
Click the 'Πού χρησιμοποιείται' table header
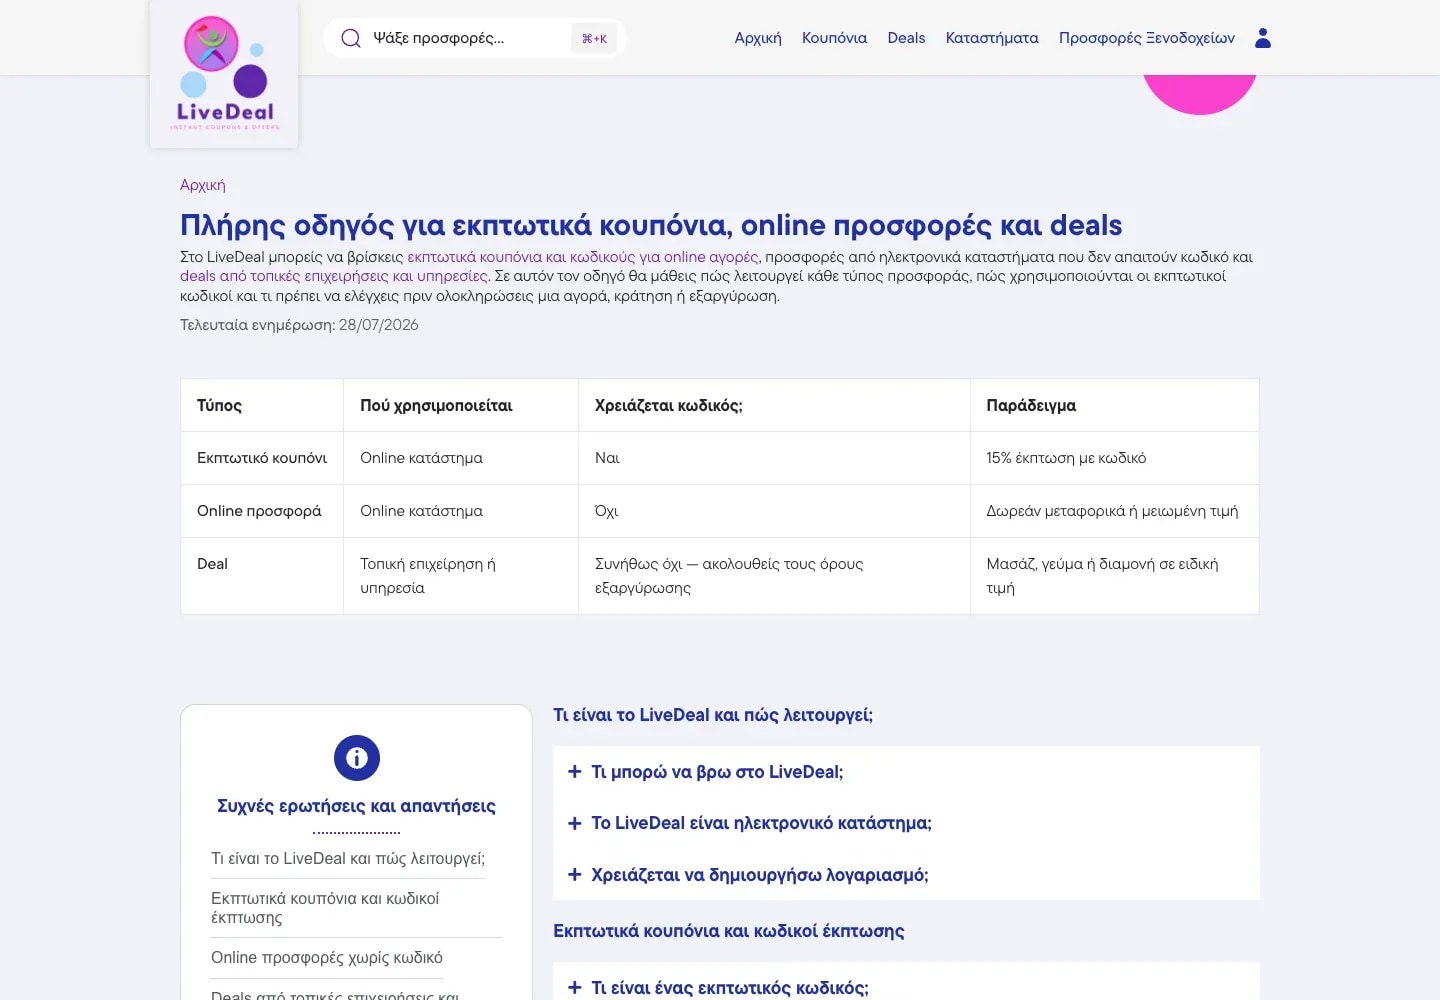click(x=461, y=405)
